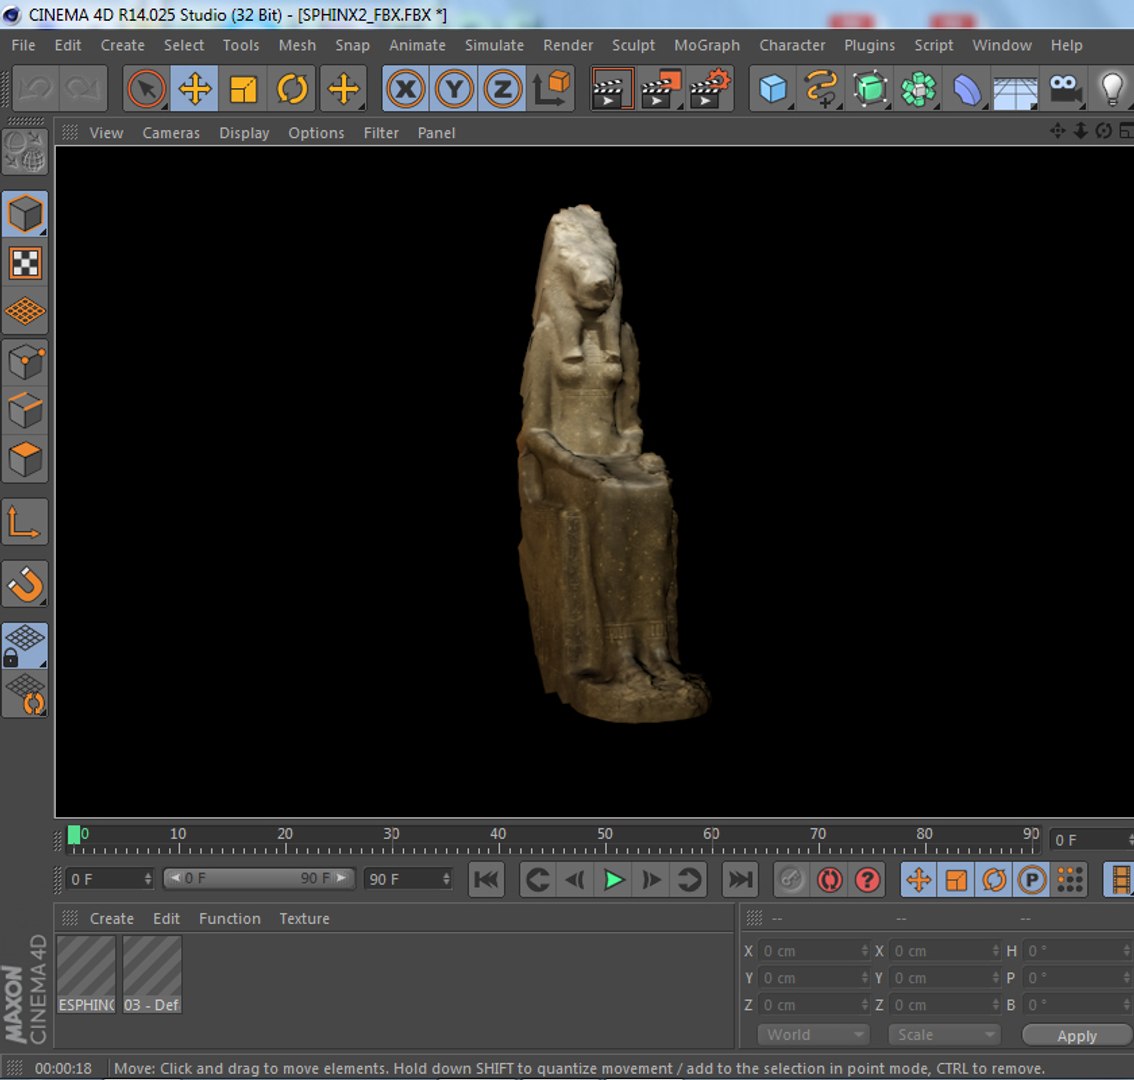Toggle X axis lock
Viewport: 1134px width, 1080px height.
[x=406, y=89]
